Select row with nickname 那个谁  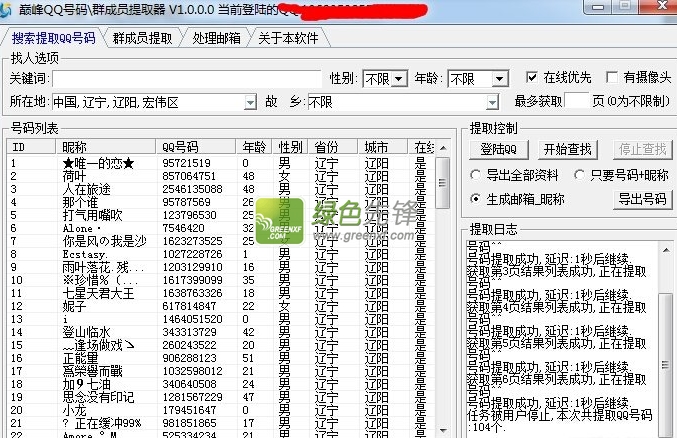coord(220,202)
